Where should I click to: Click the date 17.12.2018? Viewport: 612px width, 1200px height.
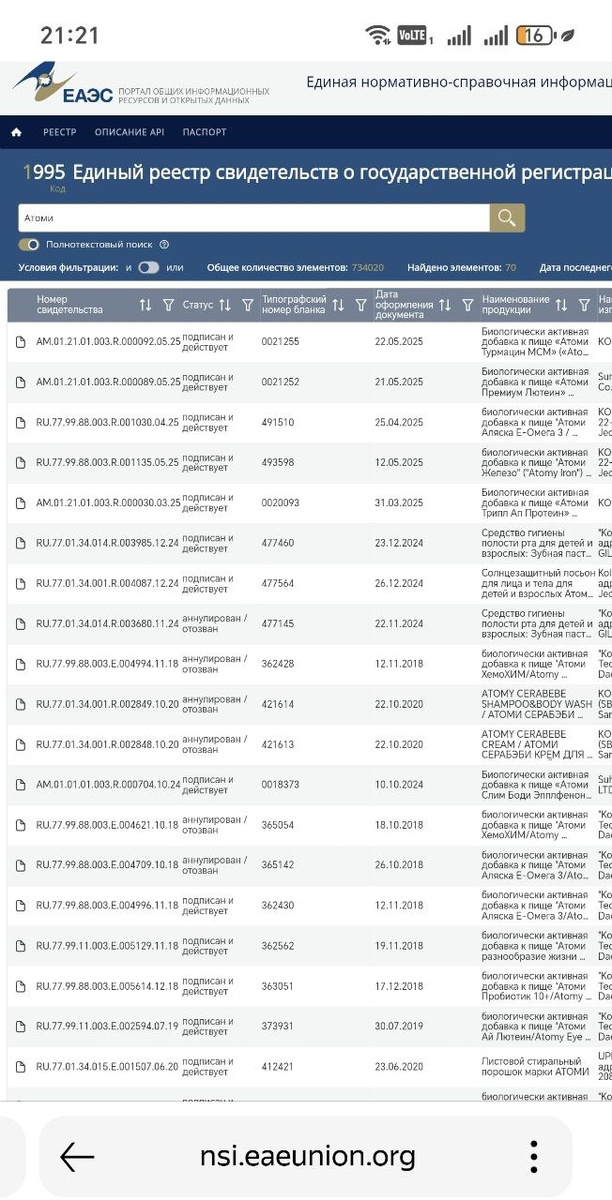[x=400, y=987]
